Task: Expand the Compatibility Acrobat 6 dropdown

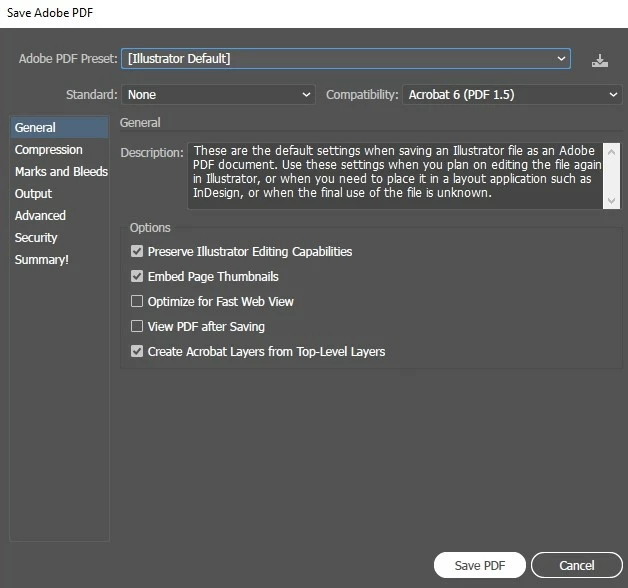Action: 512,95
